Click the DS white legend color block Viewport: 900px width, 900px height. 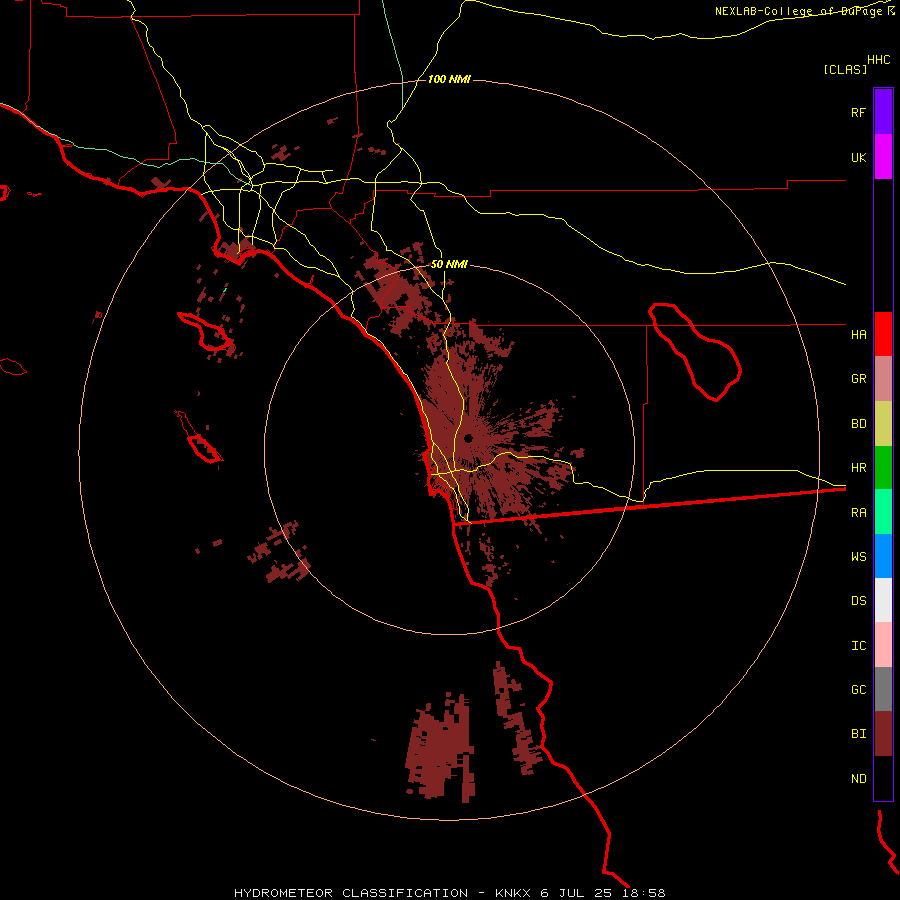coord(883,600)
